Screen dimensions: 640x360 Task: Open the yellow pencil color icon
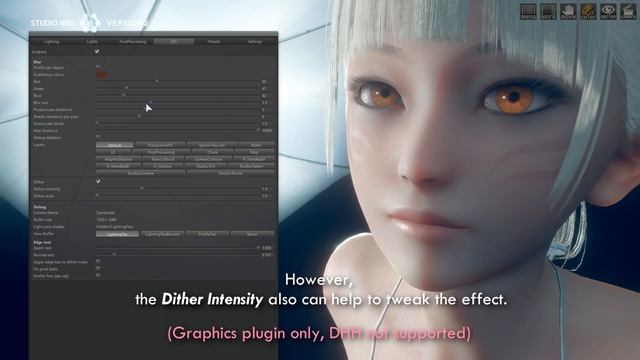pos(588,11)
